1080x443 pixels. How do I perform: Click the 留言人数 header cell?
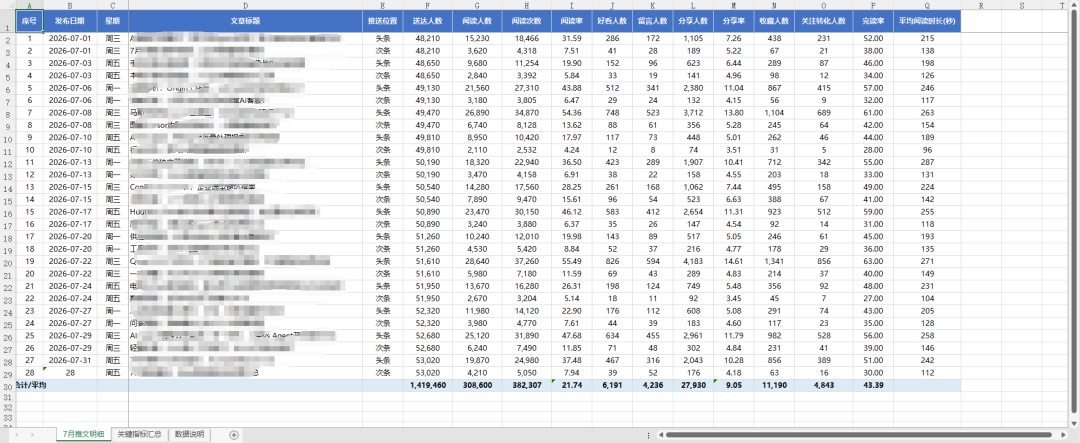[652, 21]
